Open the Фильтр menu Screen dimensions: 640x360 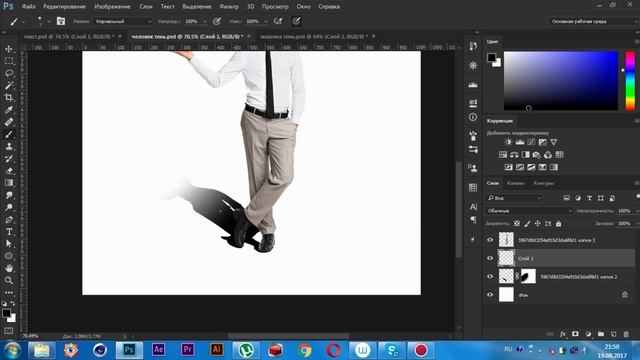coord(229,7)
